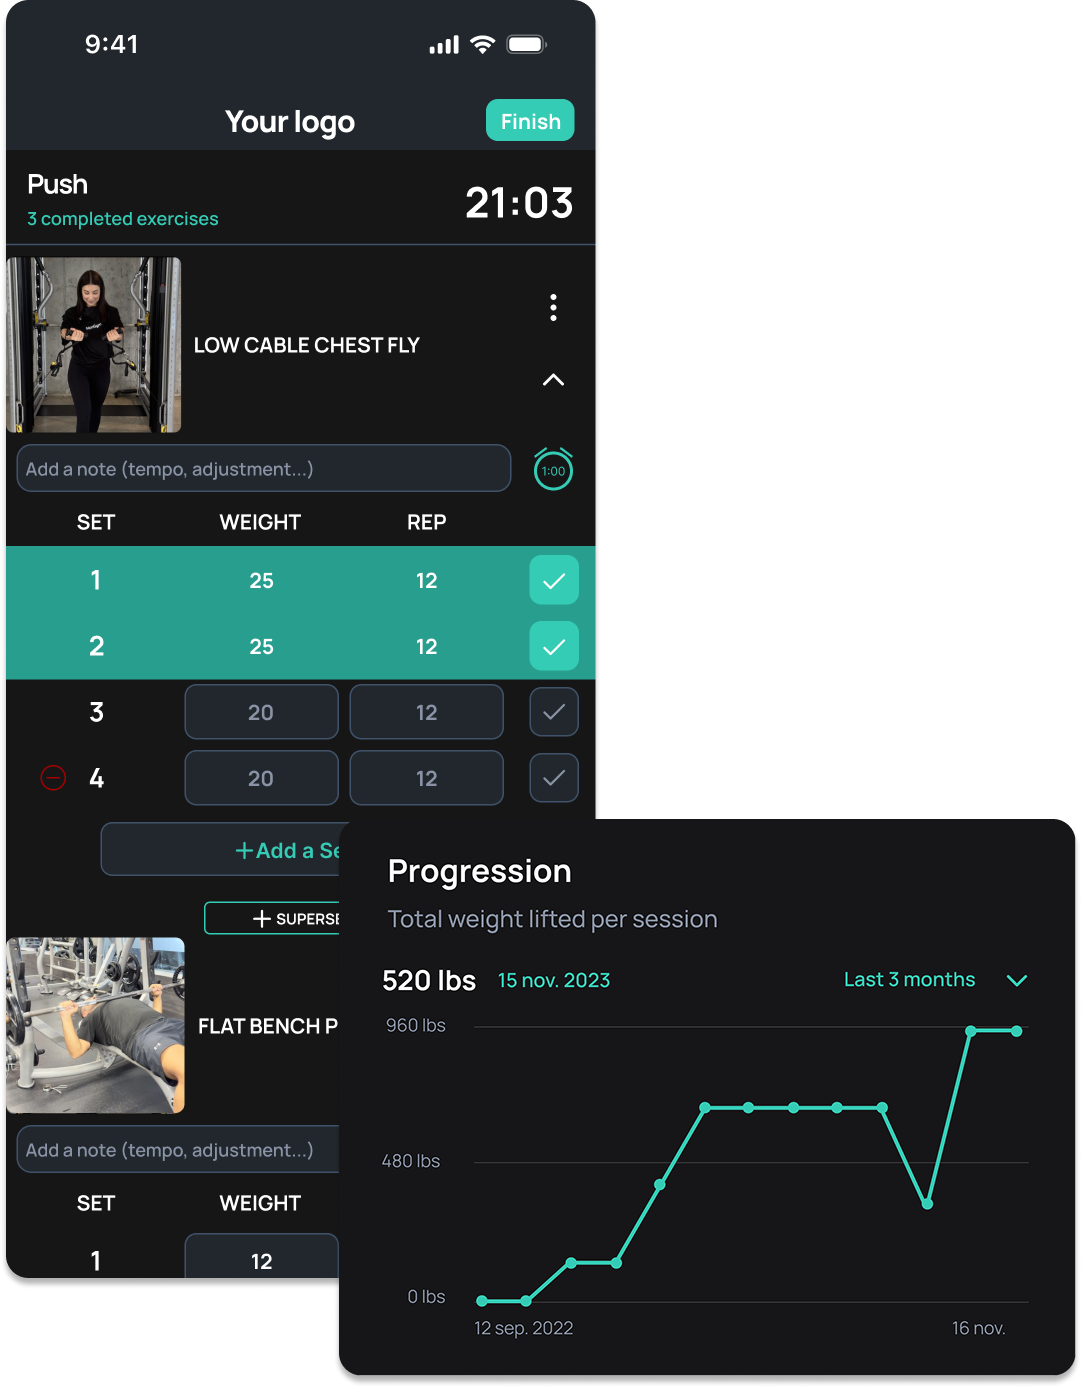Open the Flat Bench Press exercise thumbnail

(x=96, y=1025)
